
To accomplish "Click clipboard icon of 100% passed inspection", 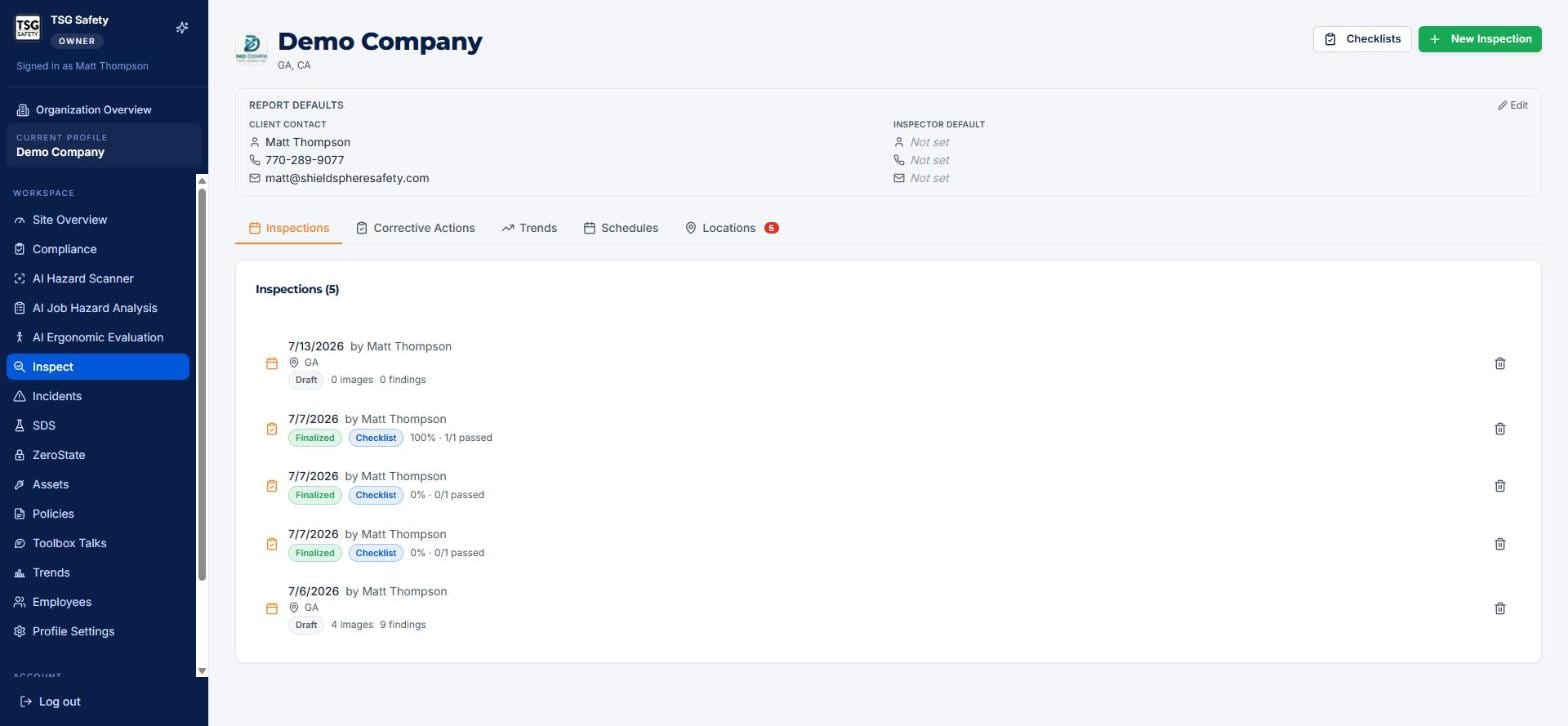I will tap(271, 429).
